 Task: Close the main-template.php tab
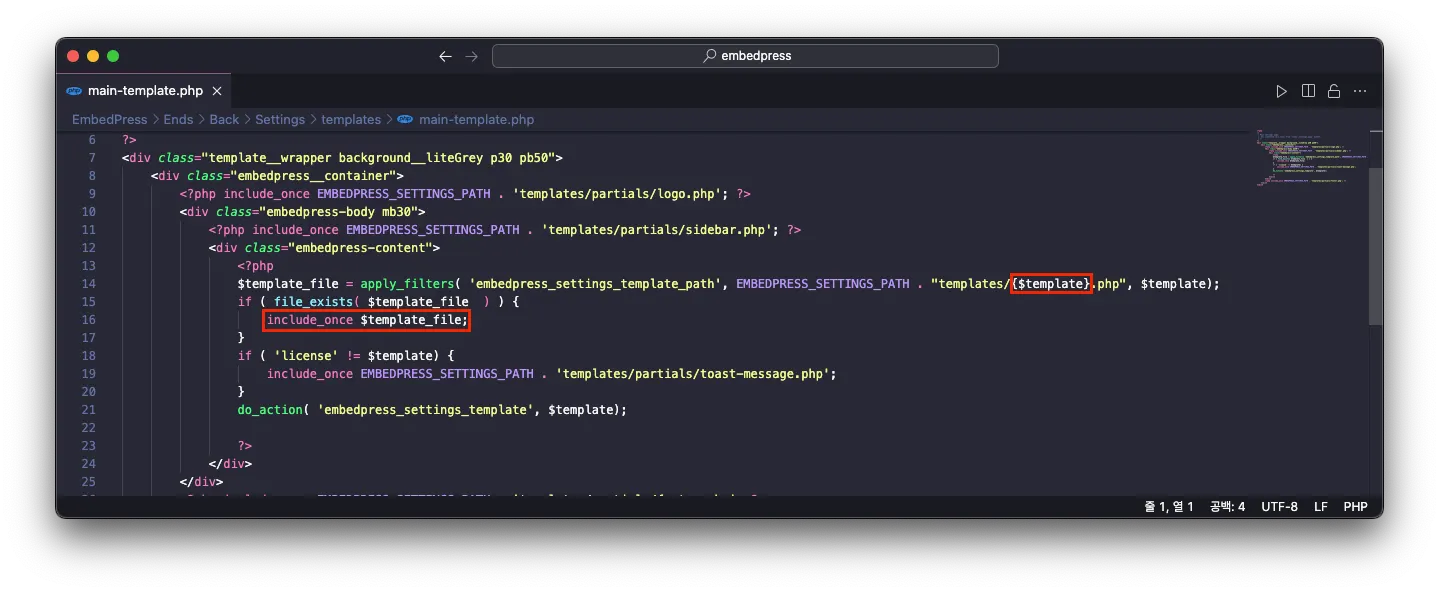click(217, 91)
